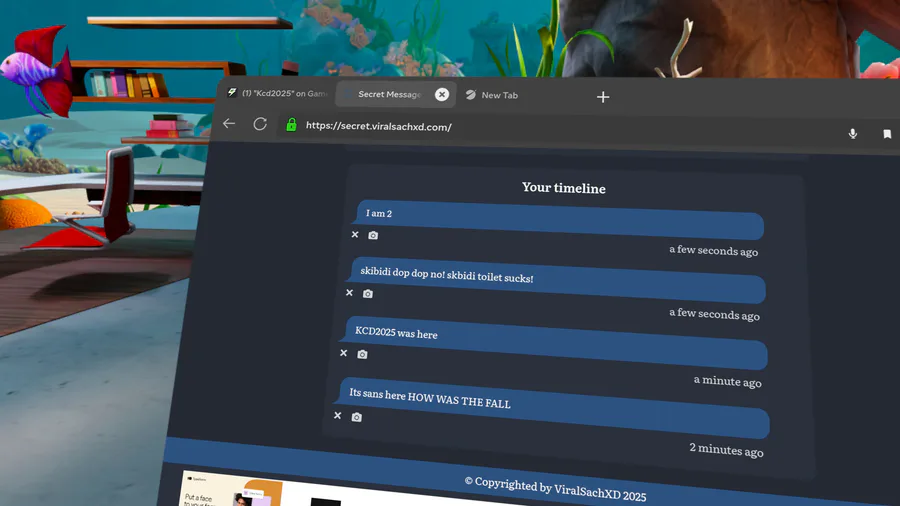This screenshot has height=506, width=900.
Task: Delete the skibidi dop dop message
Action: coord(349,293)
